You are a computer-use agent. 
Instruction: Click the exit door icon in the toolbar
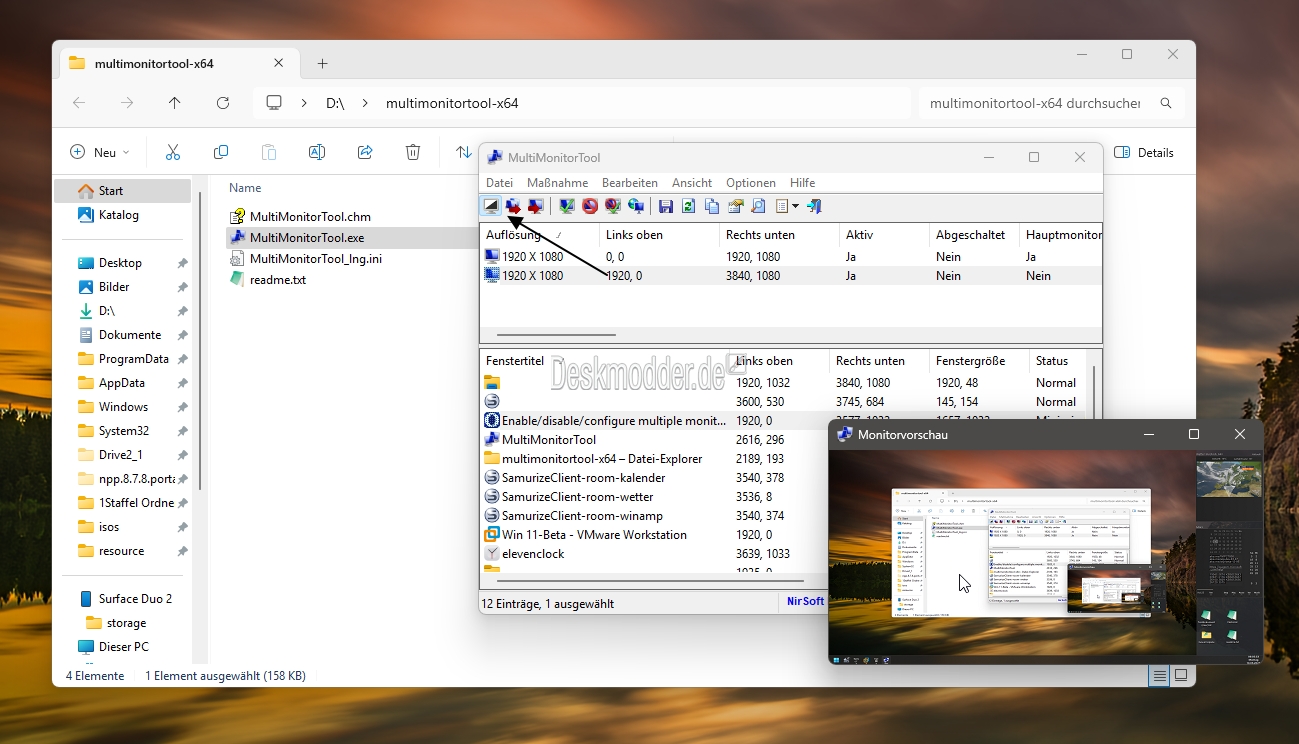tap(814, 206)
